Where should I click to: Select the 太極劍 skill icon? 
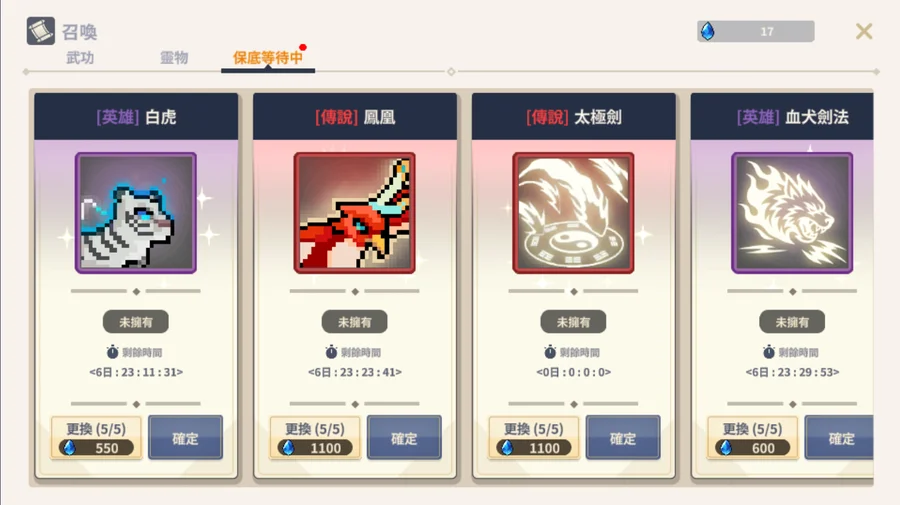tap(573, 213)
